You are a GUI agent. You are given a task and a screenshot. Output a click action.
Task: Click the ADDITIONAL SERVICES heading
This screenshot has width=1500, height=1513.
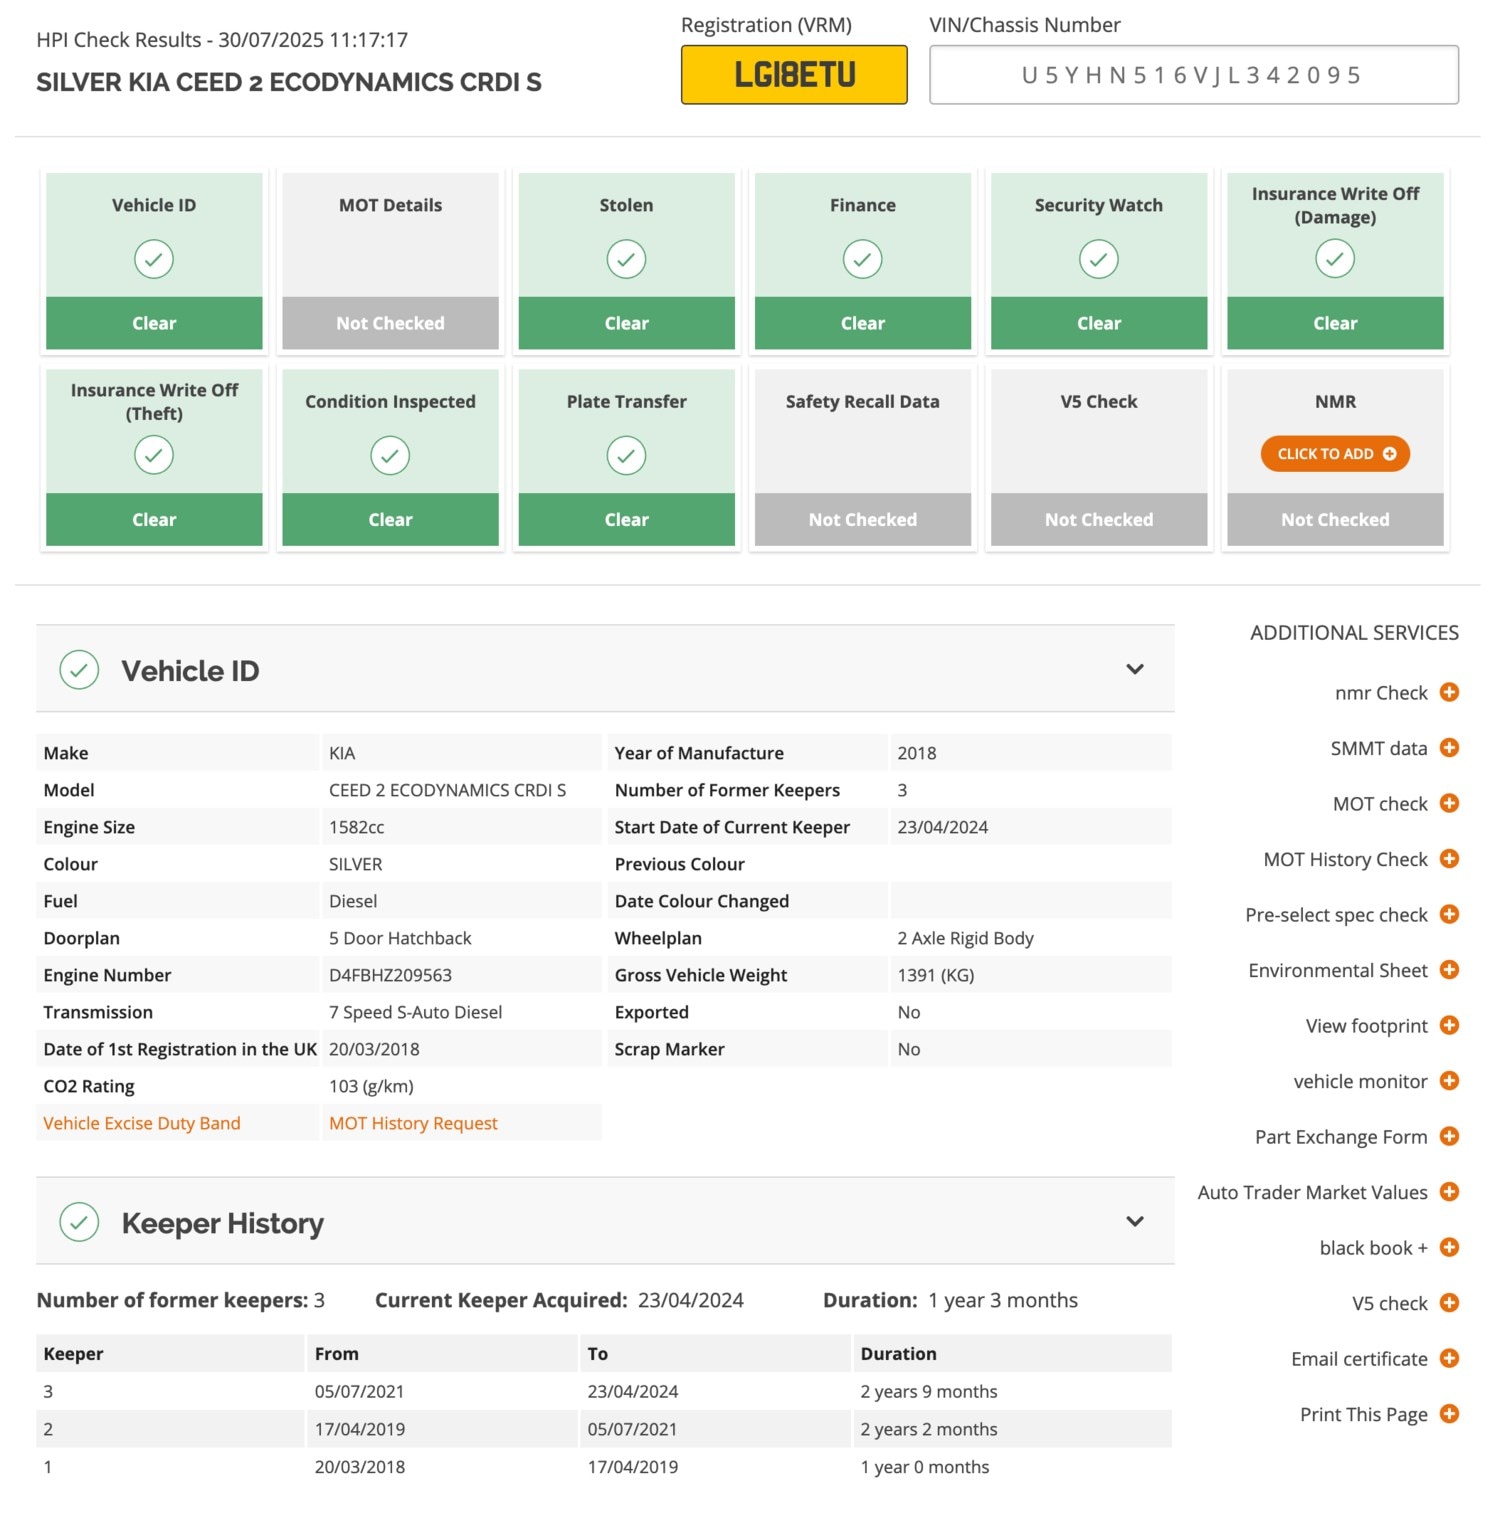pyautogui.click(x=1354, y=632)
